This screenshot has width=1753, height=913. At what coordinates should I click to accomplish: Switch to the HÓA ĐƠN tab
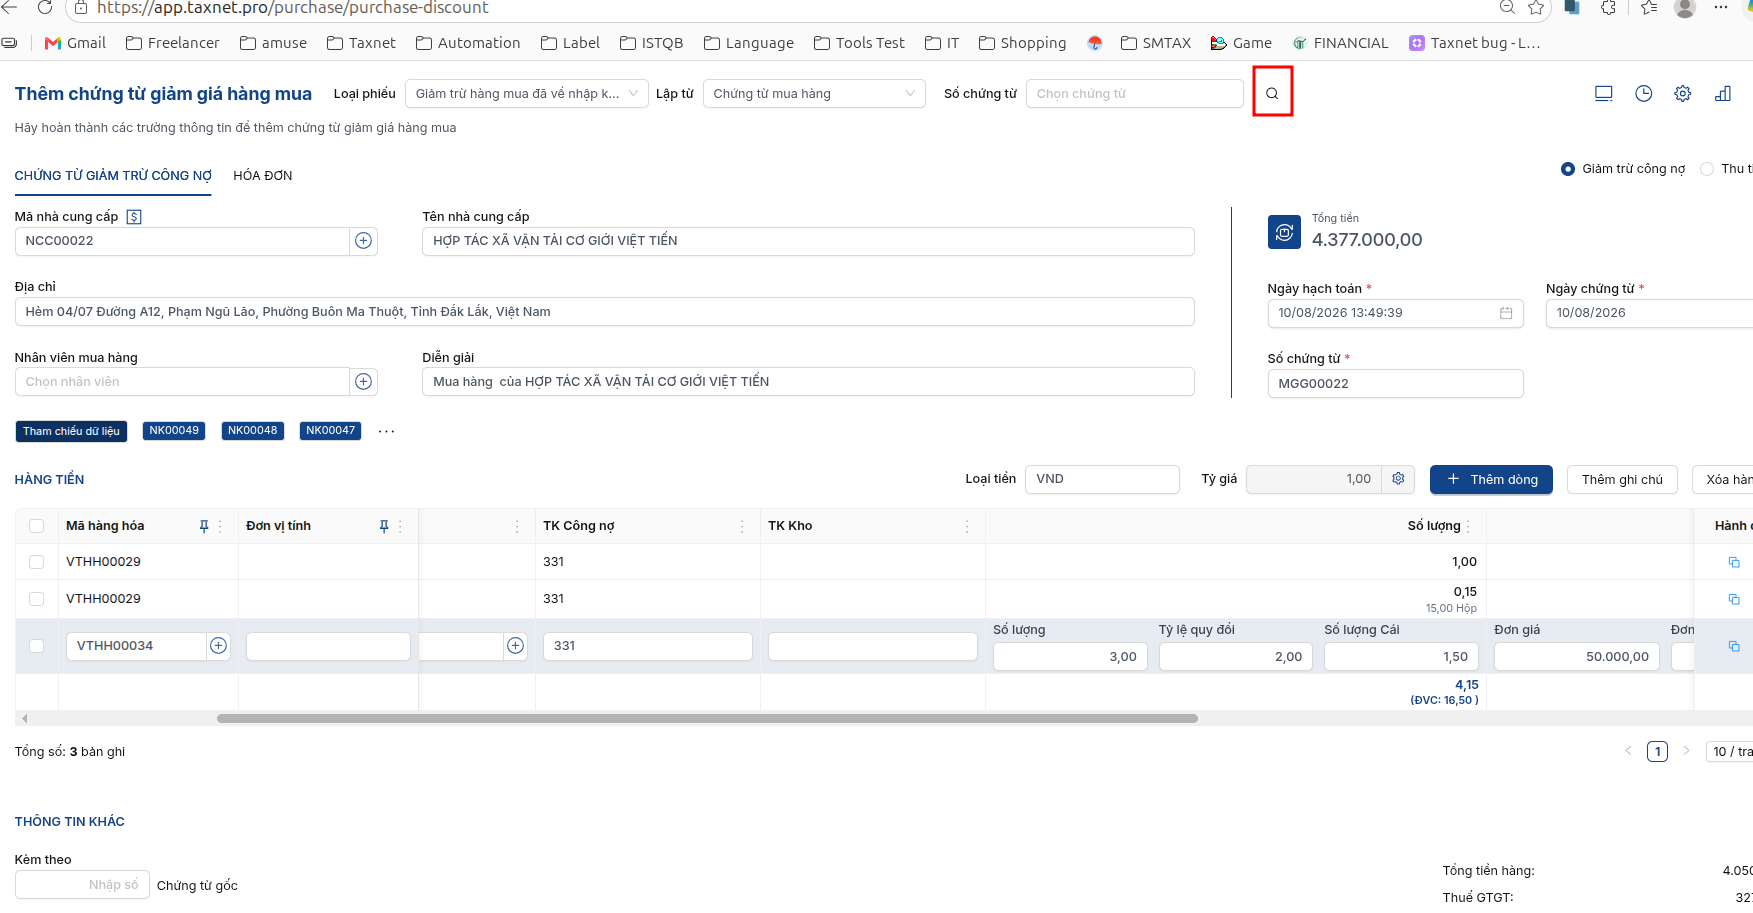(263, 176)
